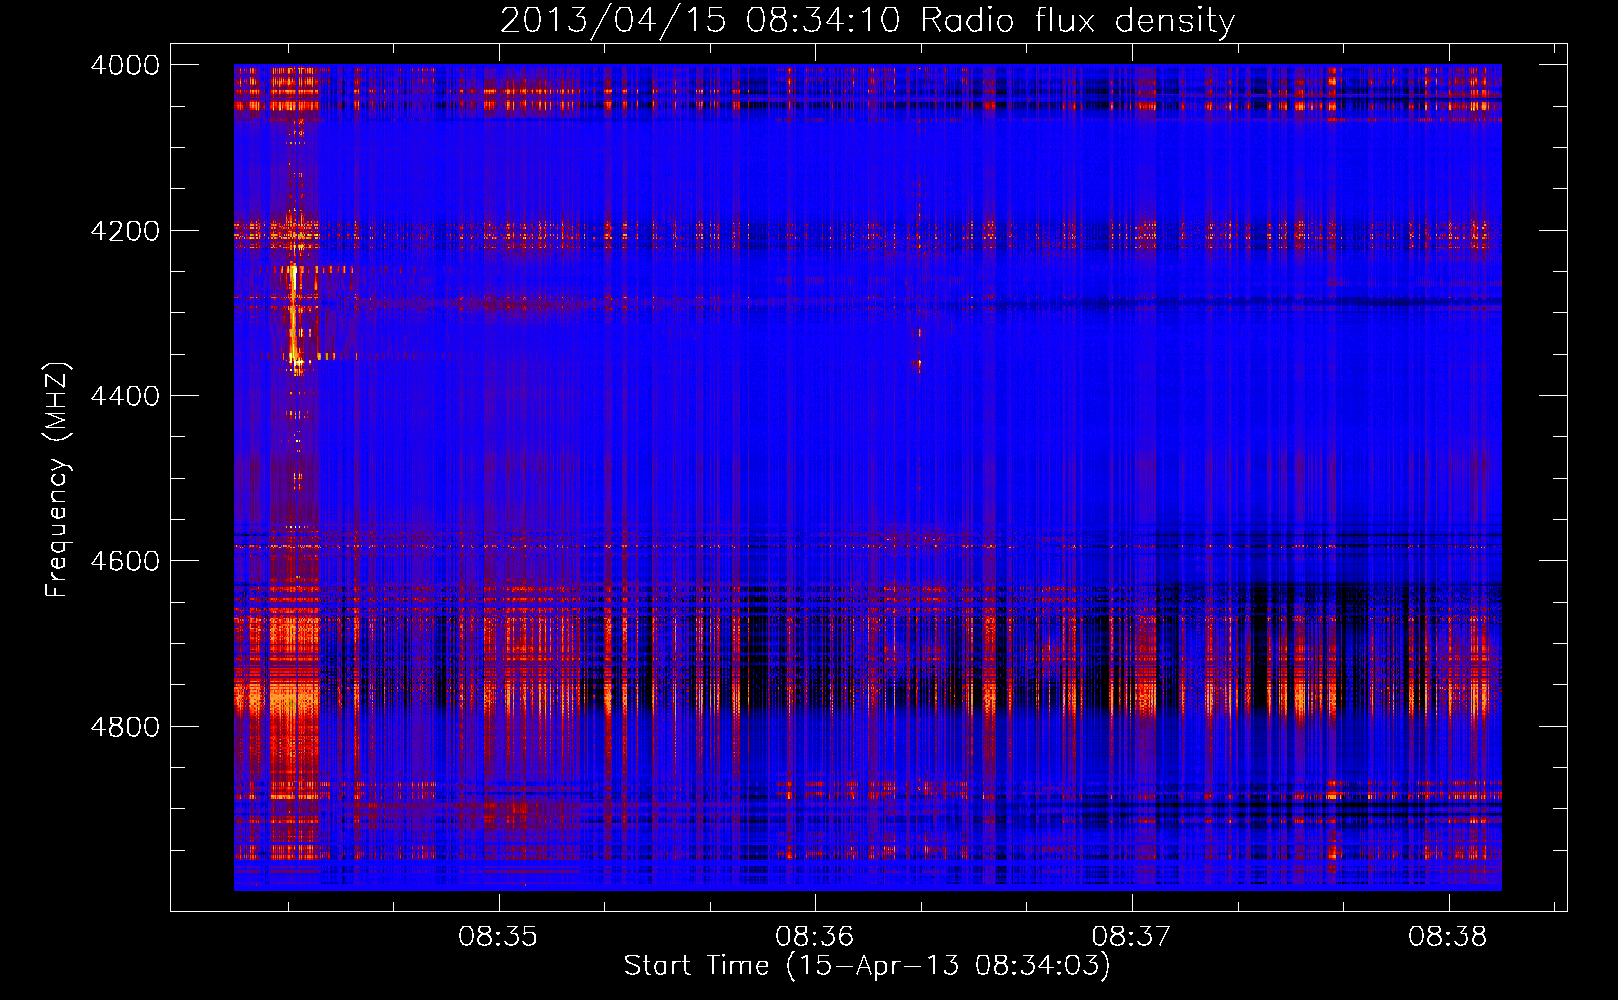
Task: Click the 'Start Time (15-Apr-13 08:34:03)' axis title
Action: (867, 966)
